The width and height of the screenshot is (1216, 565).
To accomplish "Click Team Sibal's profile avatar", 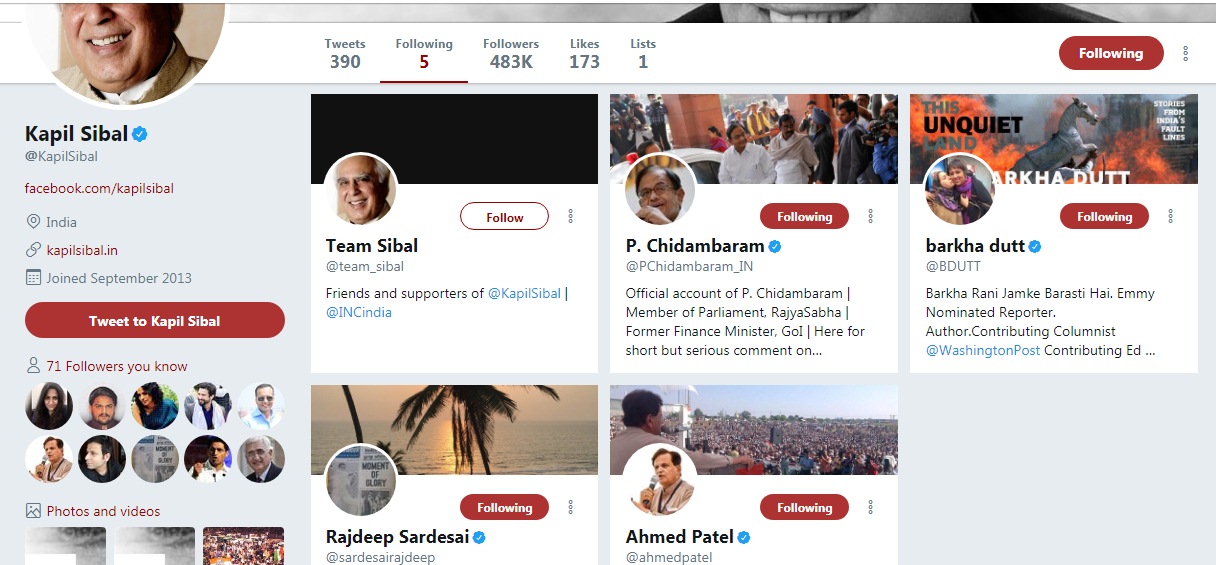I will point(361,190).
